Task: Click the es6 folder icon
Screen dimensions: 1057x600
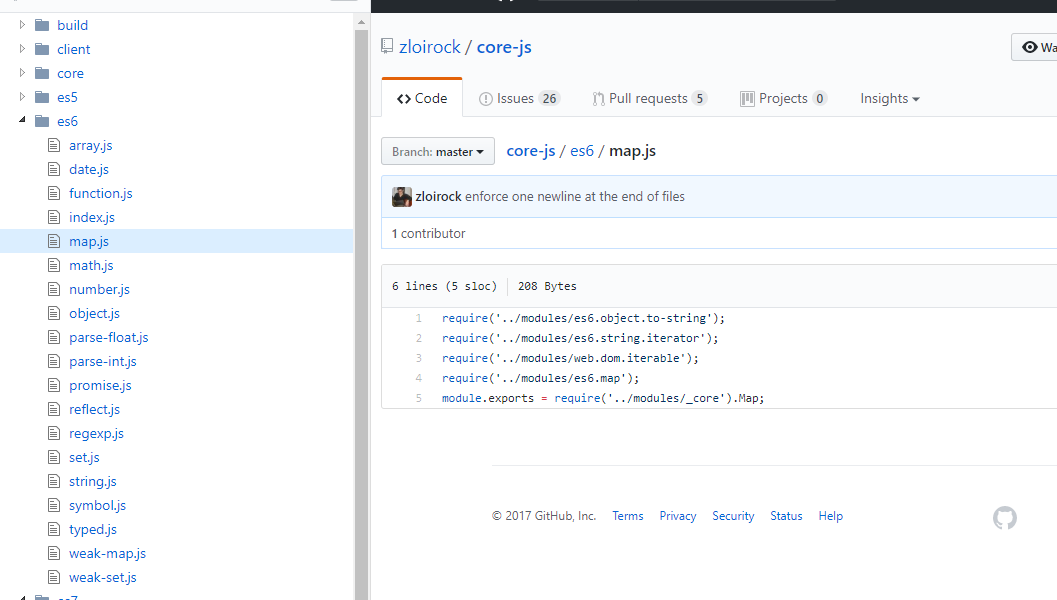Action: tap(42, 121)
